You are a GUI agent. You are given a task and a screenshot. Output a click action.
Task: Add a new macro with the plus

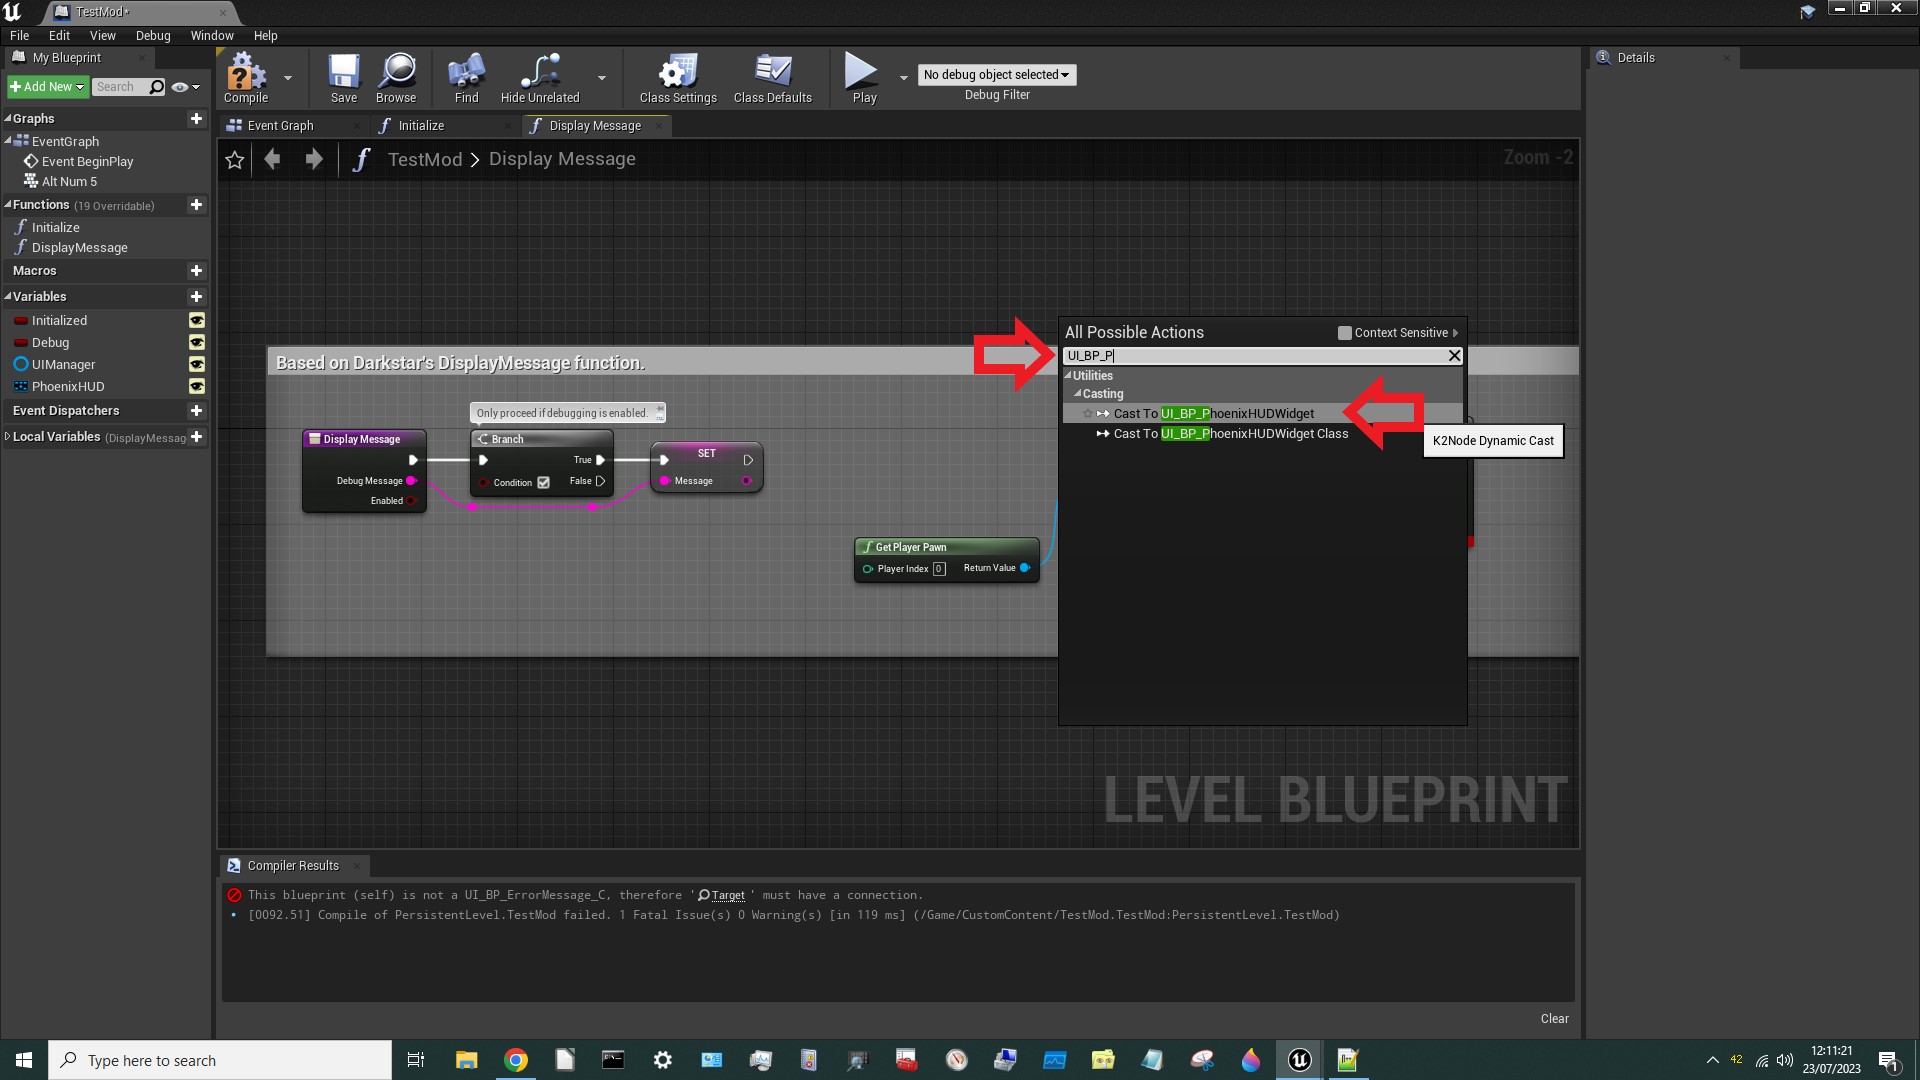(196, 270)
